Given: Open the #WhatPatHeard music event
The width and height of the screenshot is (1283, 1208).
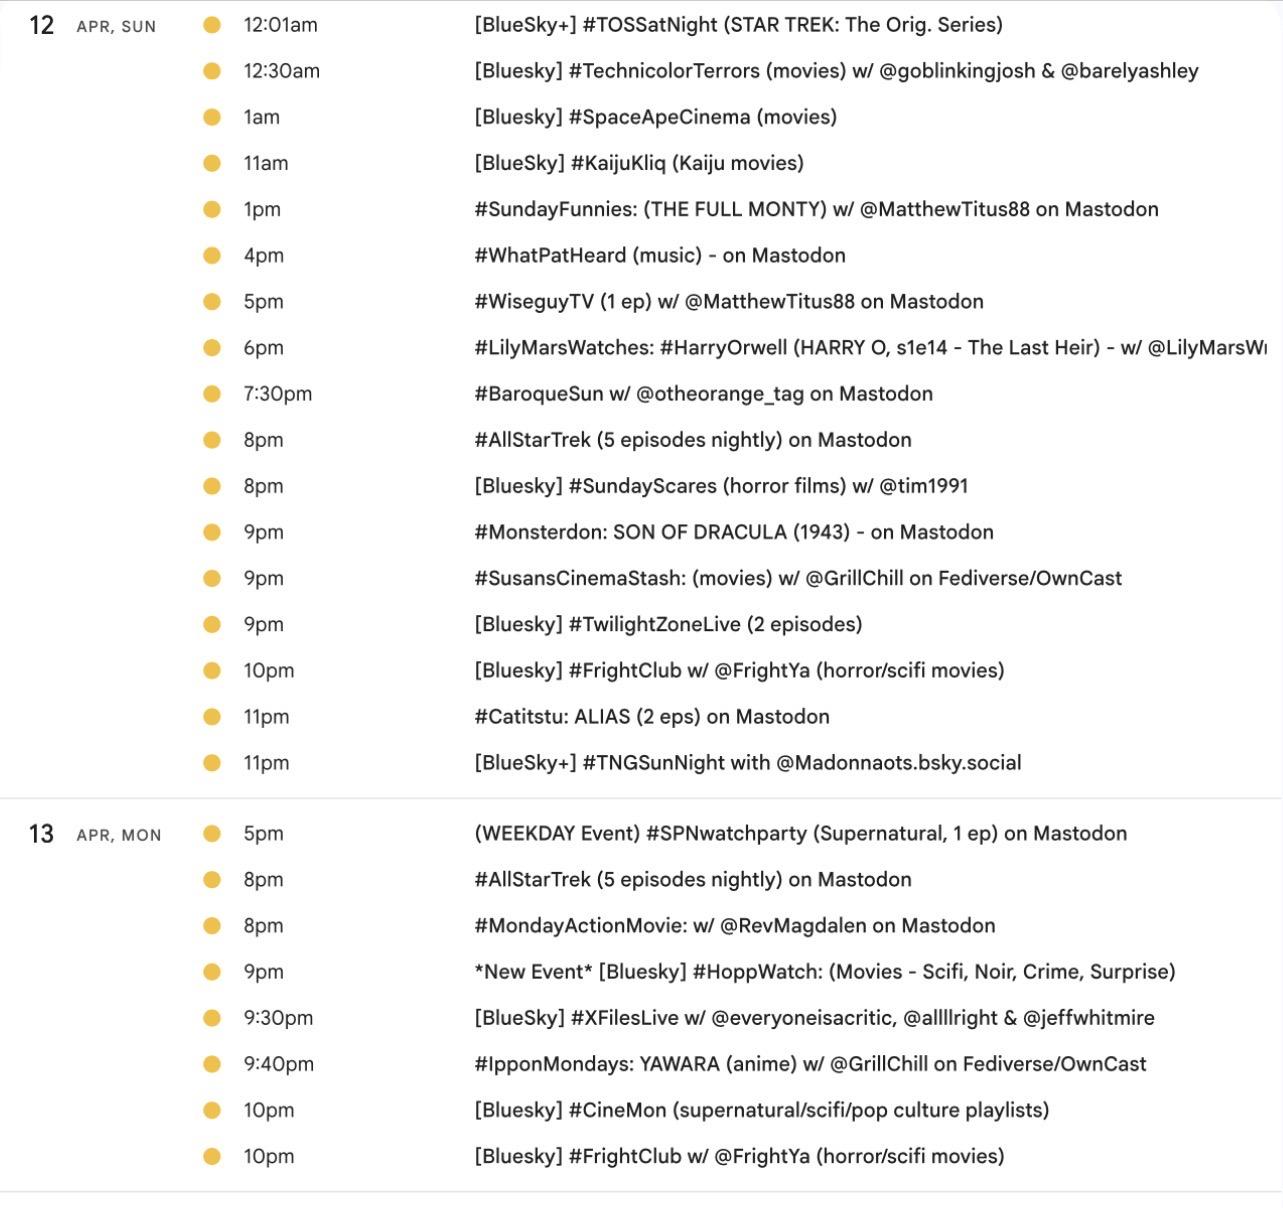Looking at the screenshot, I should (659, 255).
